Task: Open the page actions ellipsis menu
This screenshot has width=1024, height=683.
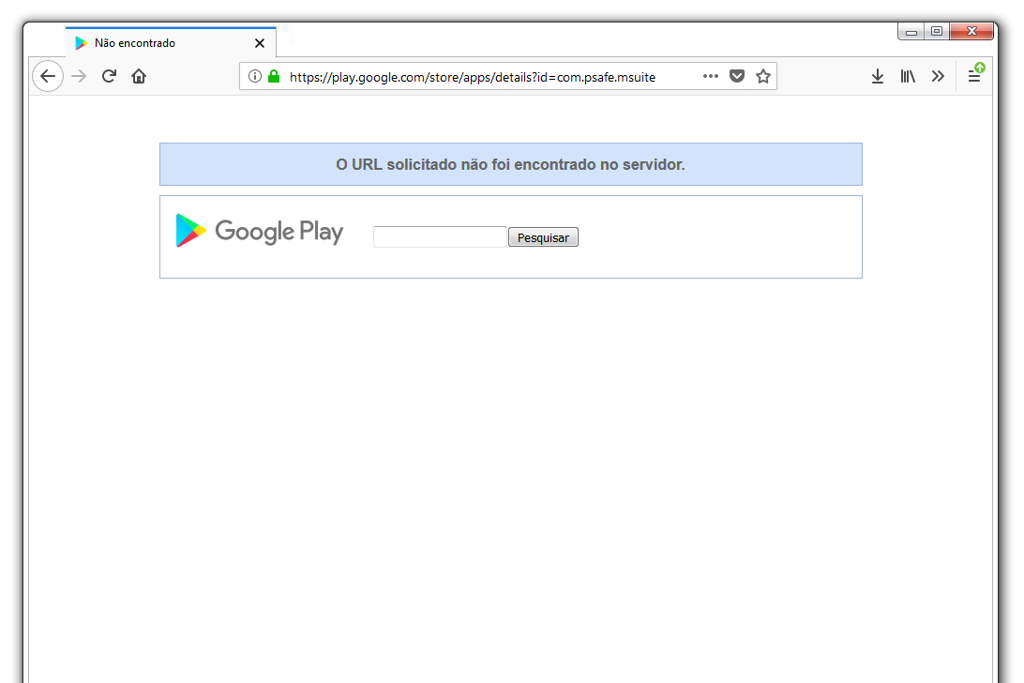Action: pos(710,76)
